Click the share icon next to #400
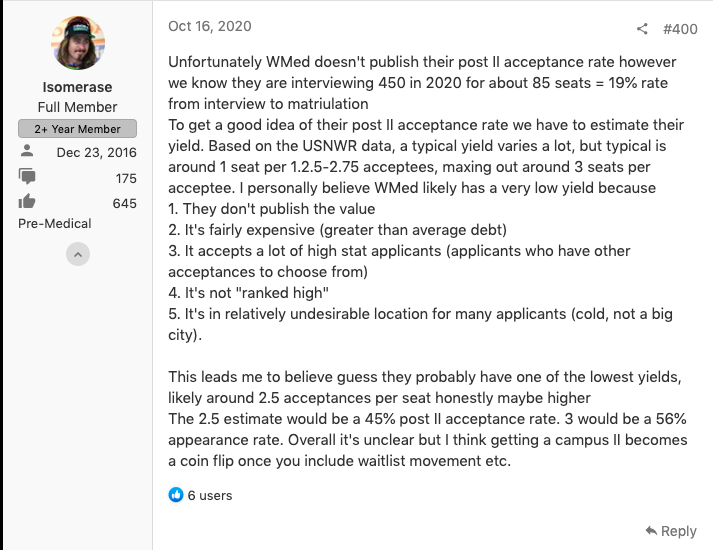The height and width of the screenshot is (550, 713). 642,29
